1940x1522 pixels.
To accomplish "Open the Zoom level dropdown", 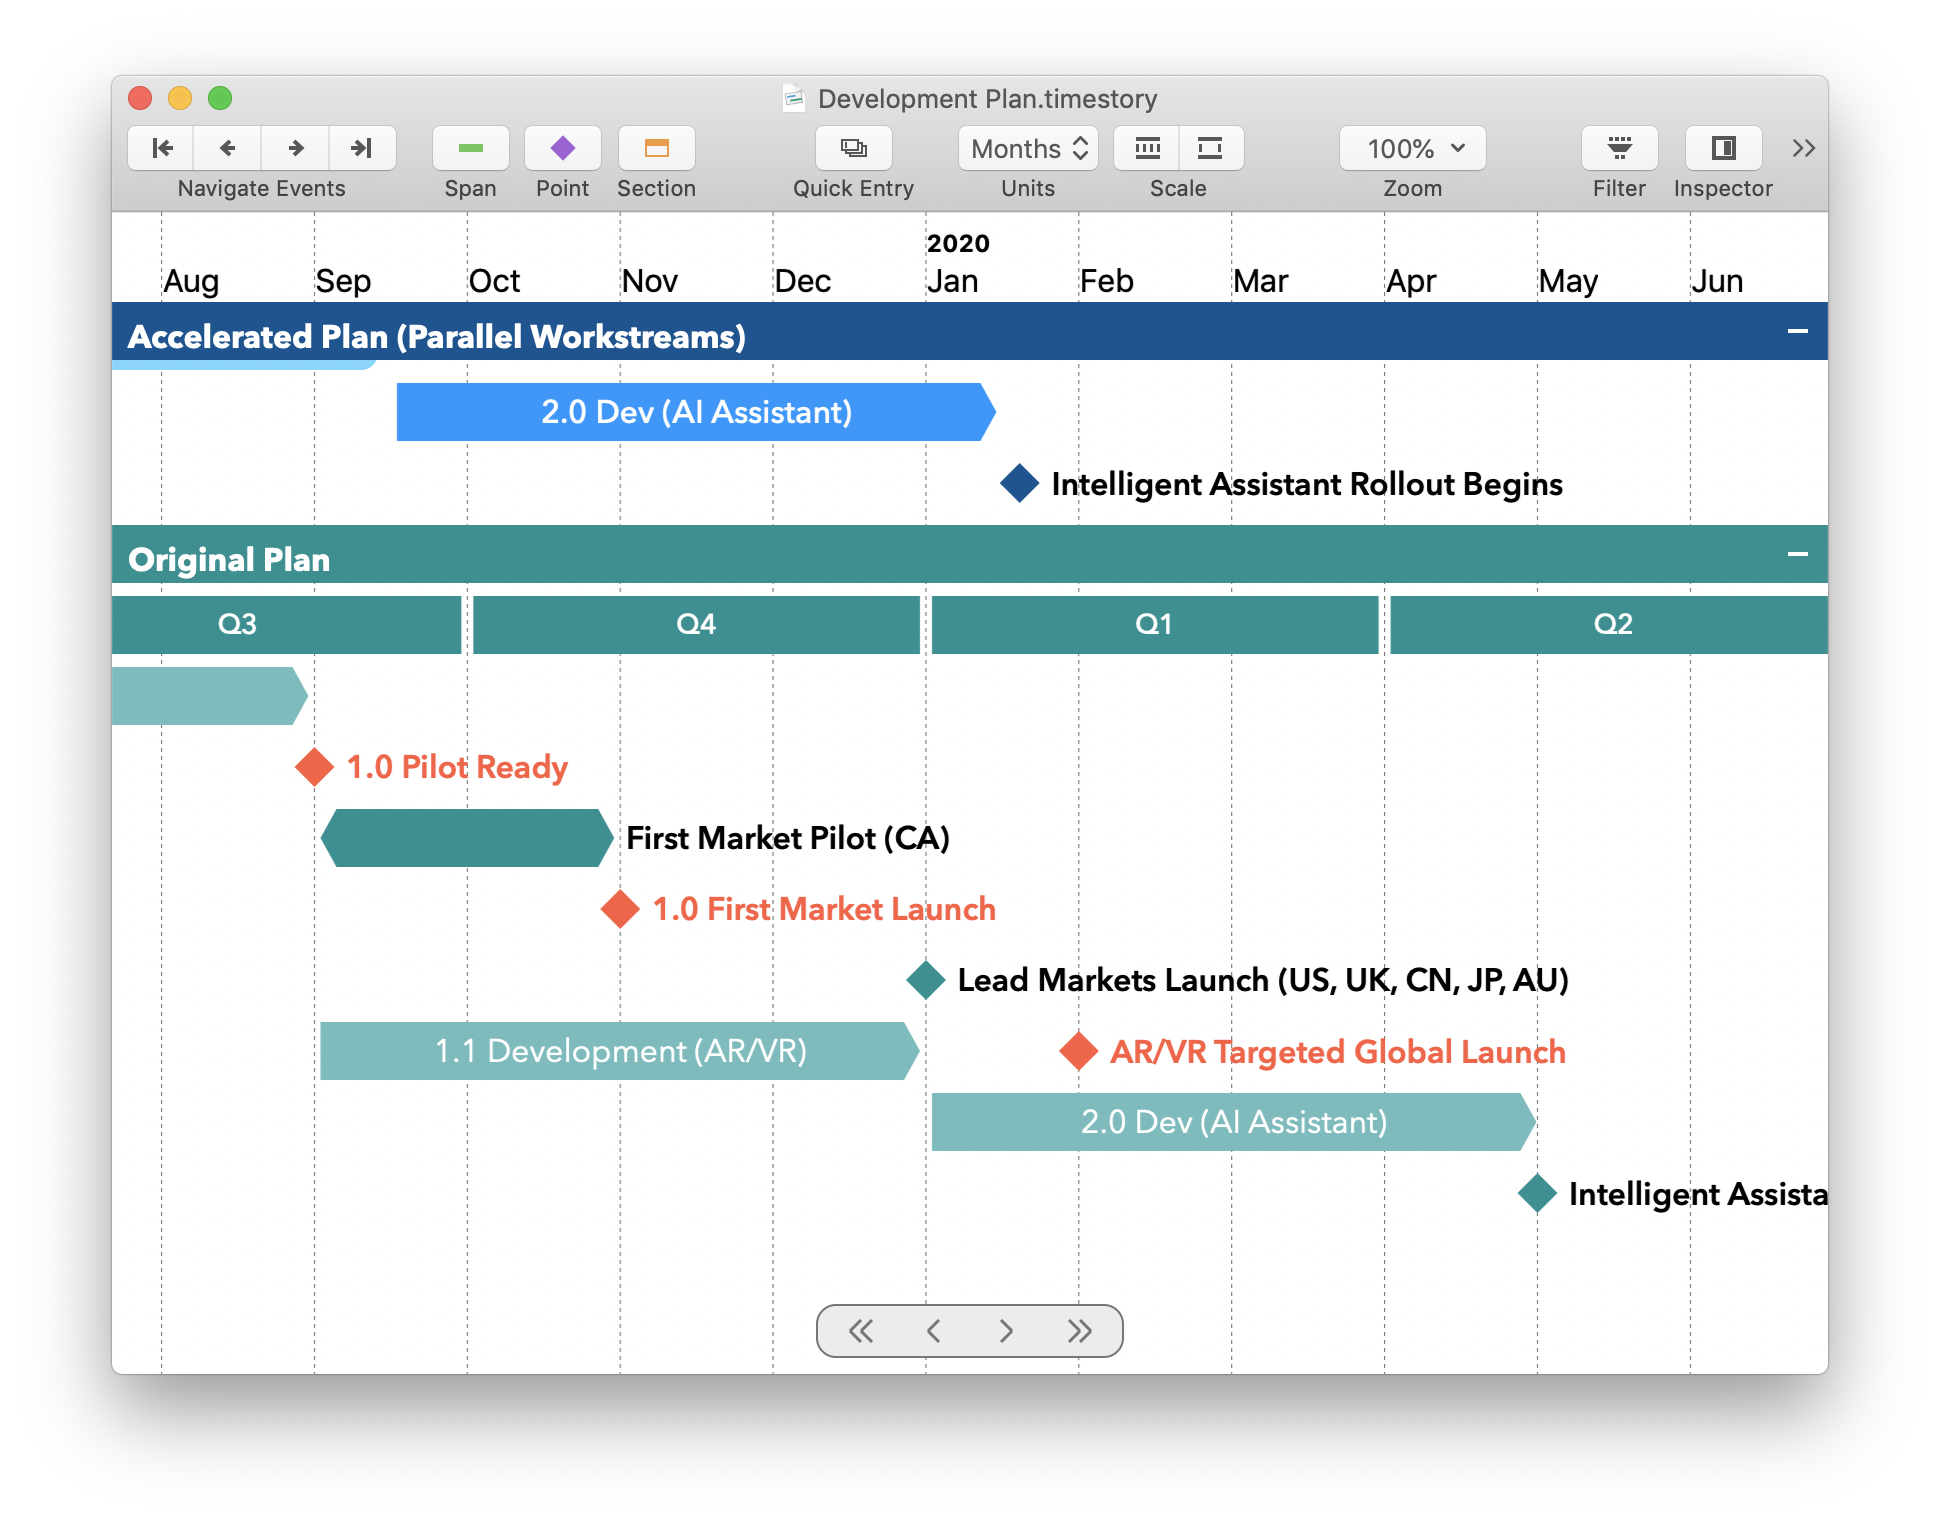I will pyautogui.click(x=1411, y=147).
